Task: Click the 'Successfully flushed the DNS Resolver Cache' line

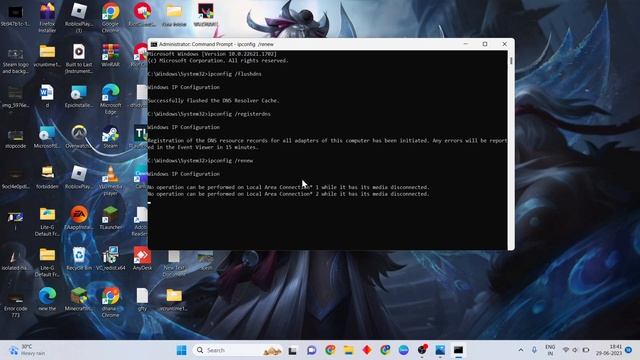Action: 213,100
